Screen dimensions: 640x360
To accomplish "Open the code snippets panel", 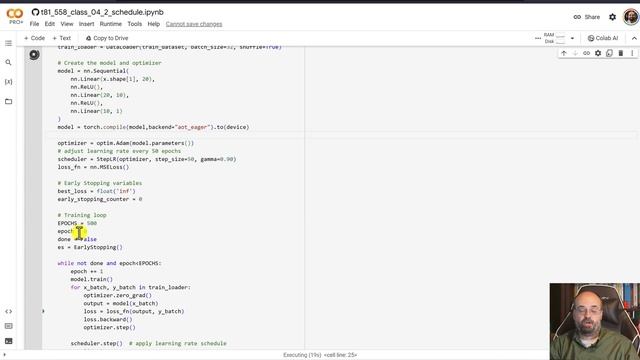I will click(8, 311).
